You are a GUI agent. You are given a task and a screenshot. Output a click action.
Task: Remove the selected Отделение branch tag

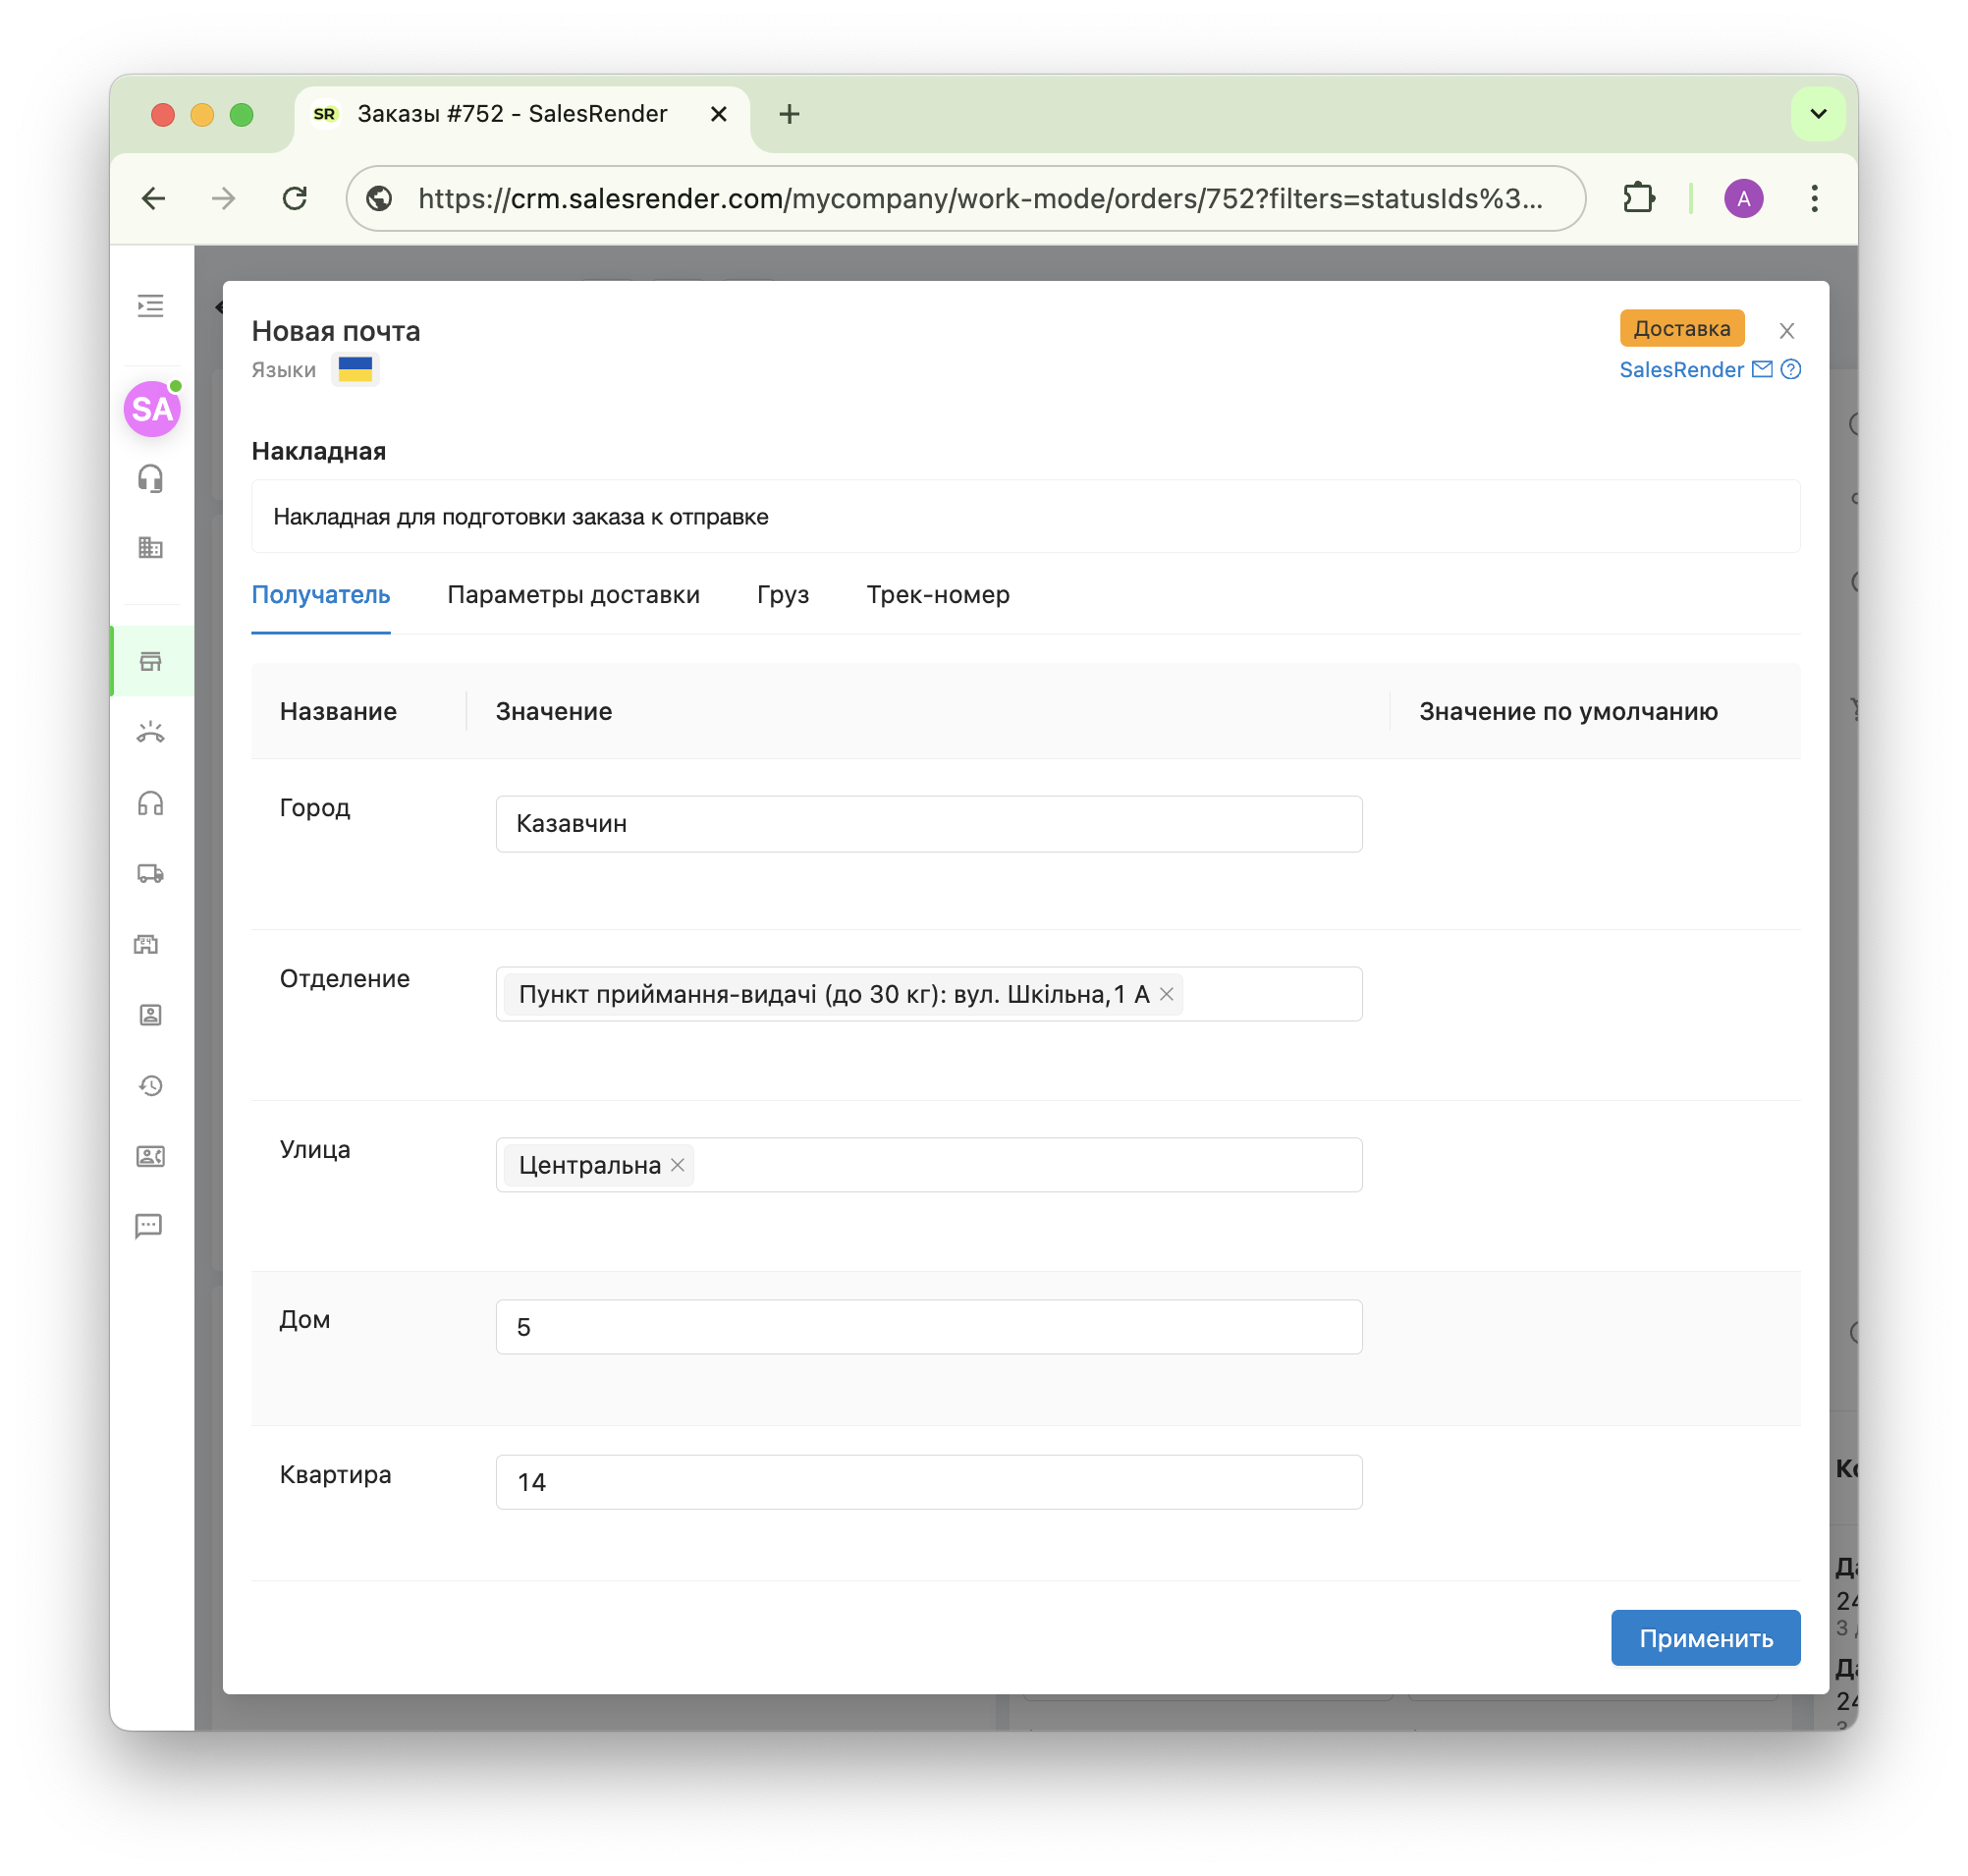click(1166, 994)
